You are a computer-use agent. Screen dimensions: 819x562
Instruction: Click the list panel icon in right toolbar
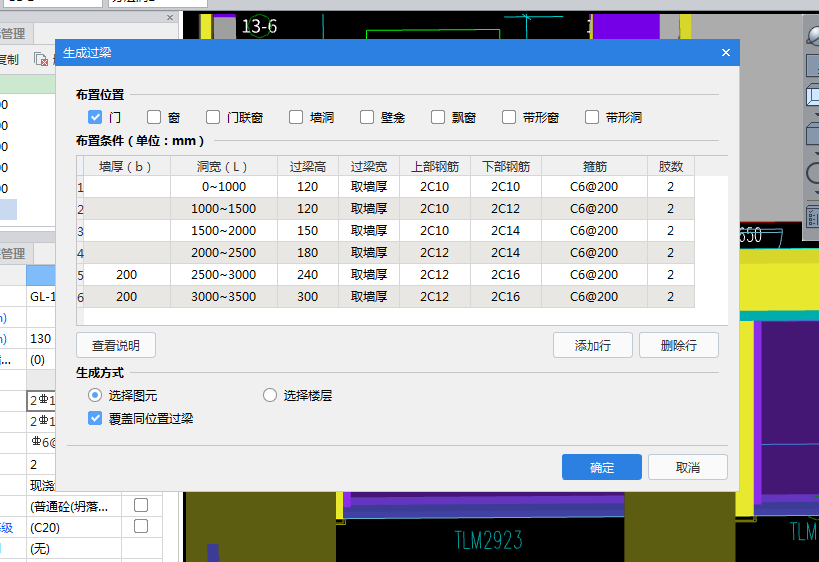click(813, 216)
